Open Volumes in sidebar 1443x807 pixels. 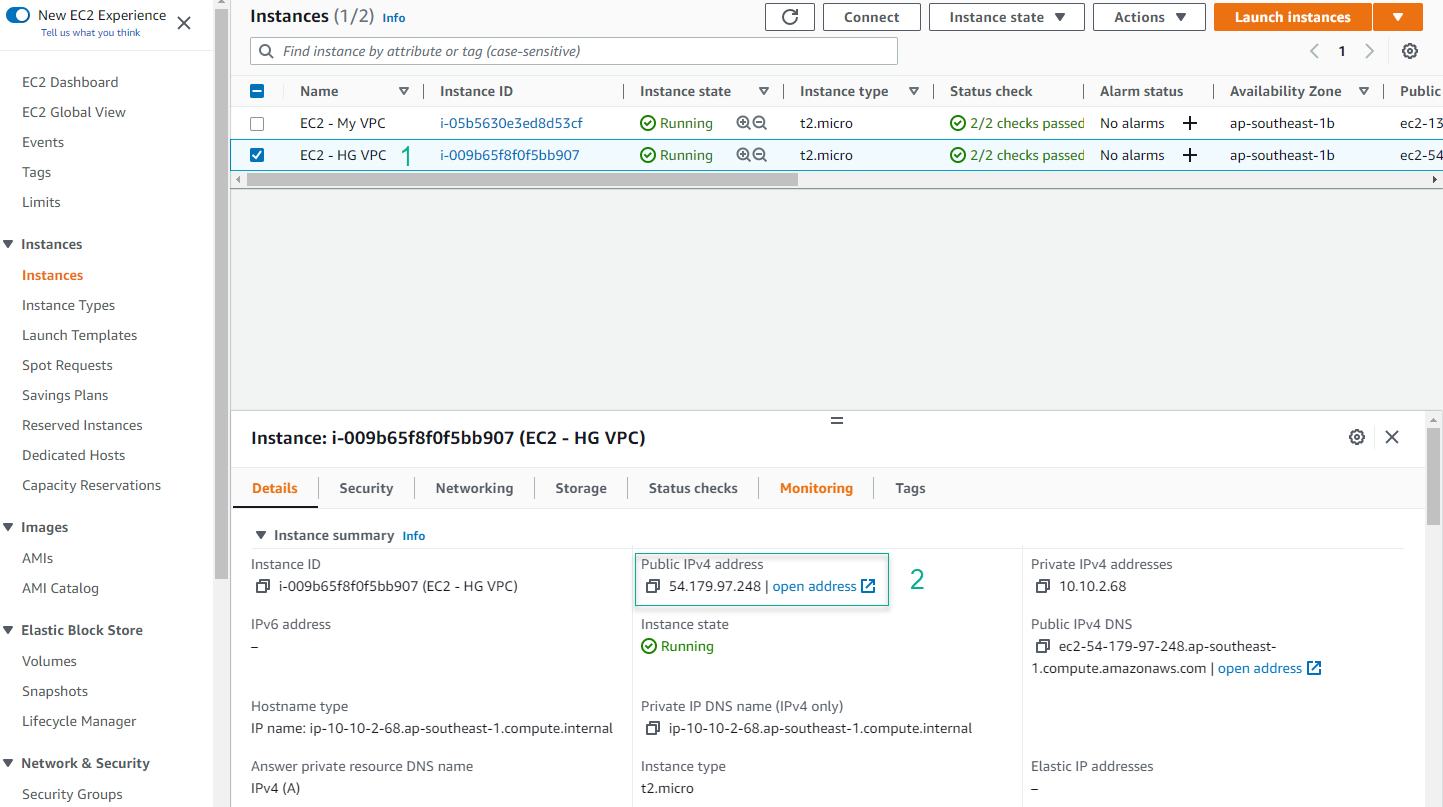coord(49,661)
